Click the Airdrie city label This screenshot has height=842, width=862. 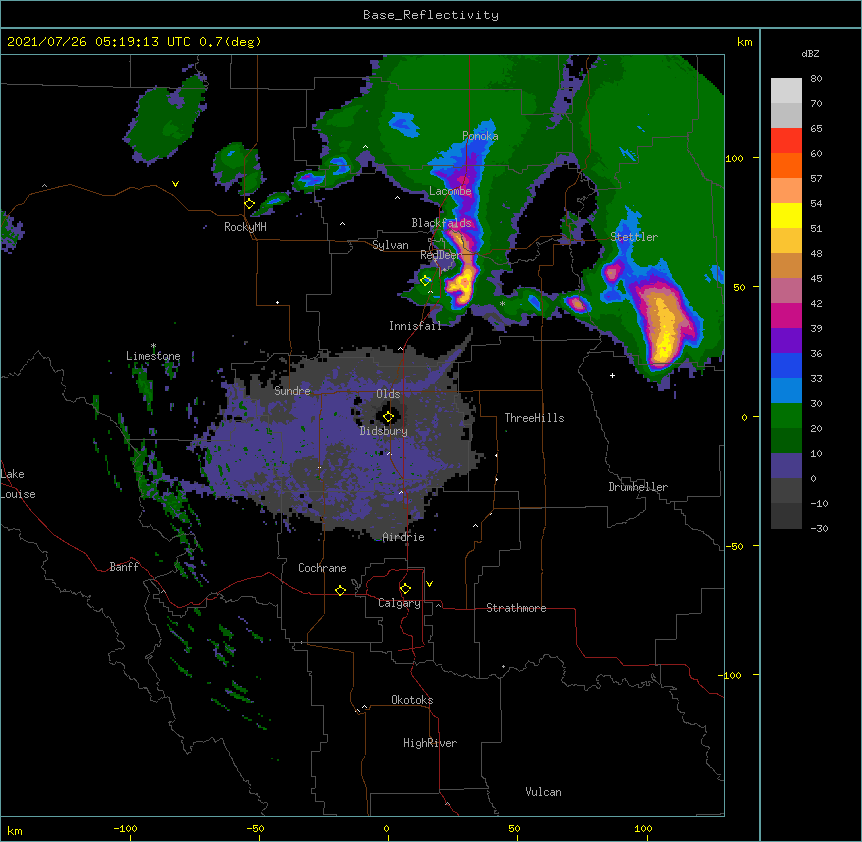click(x=404, y=537)
